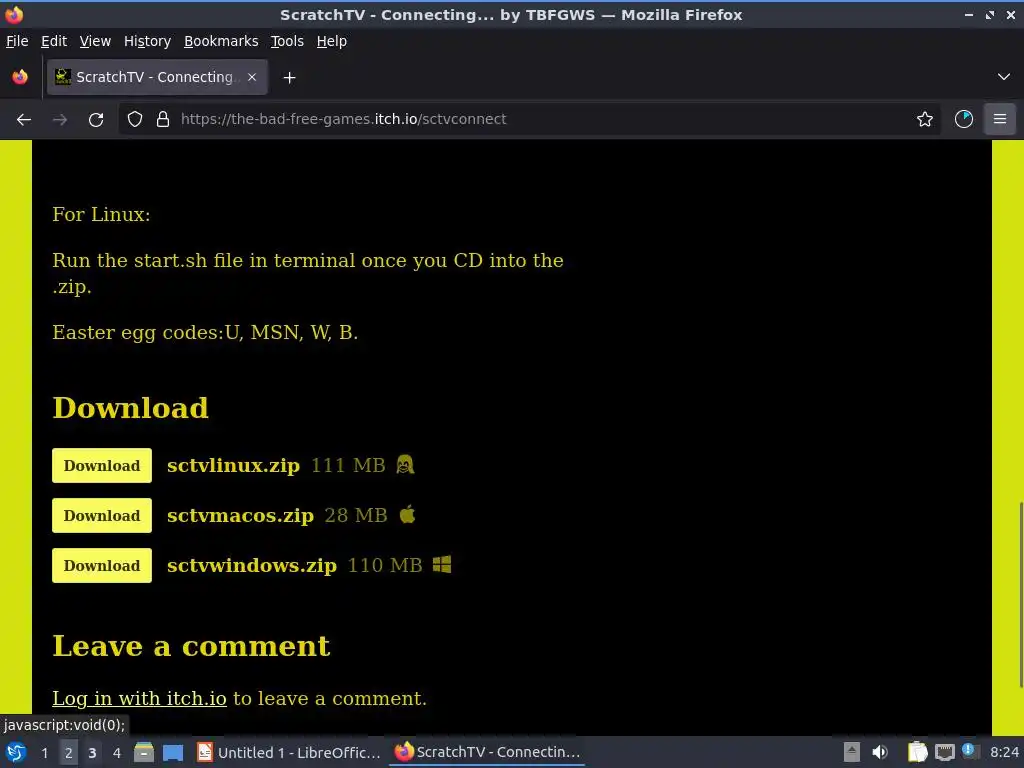The image size is (1024, 768).
Task: Open the Firefox View pinned icon
Action: pyautogui.click(x=20, y=77)
